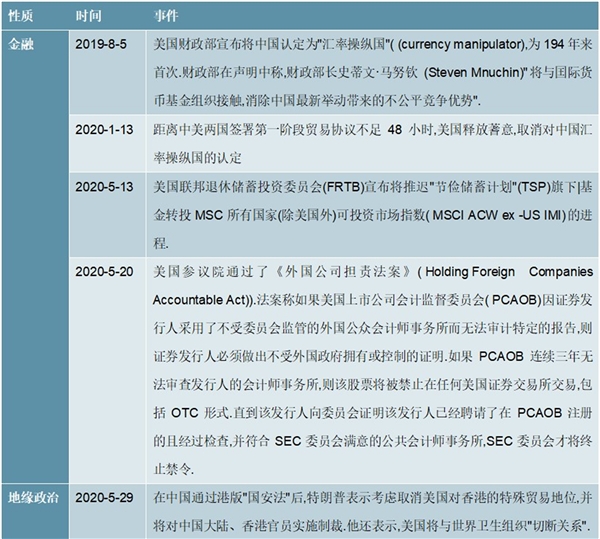This screenshot has height=539, width=600.
Task: Click the text 'Holding Foreign Companies'
Action: pos(509,272)
